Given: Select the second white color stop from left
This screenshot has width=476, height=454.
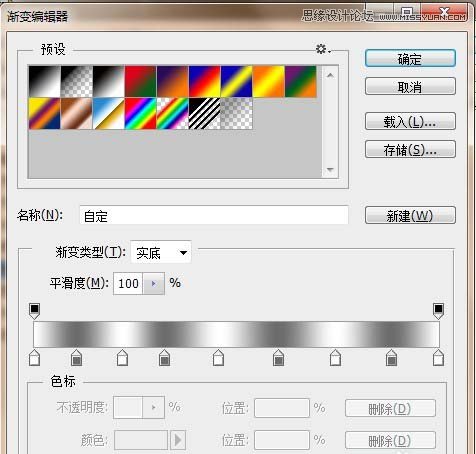Looking at the screenshot, I should [x=122, y=358].
